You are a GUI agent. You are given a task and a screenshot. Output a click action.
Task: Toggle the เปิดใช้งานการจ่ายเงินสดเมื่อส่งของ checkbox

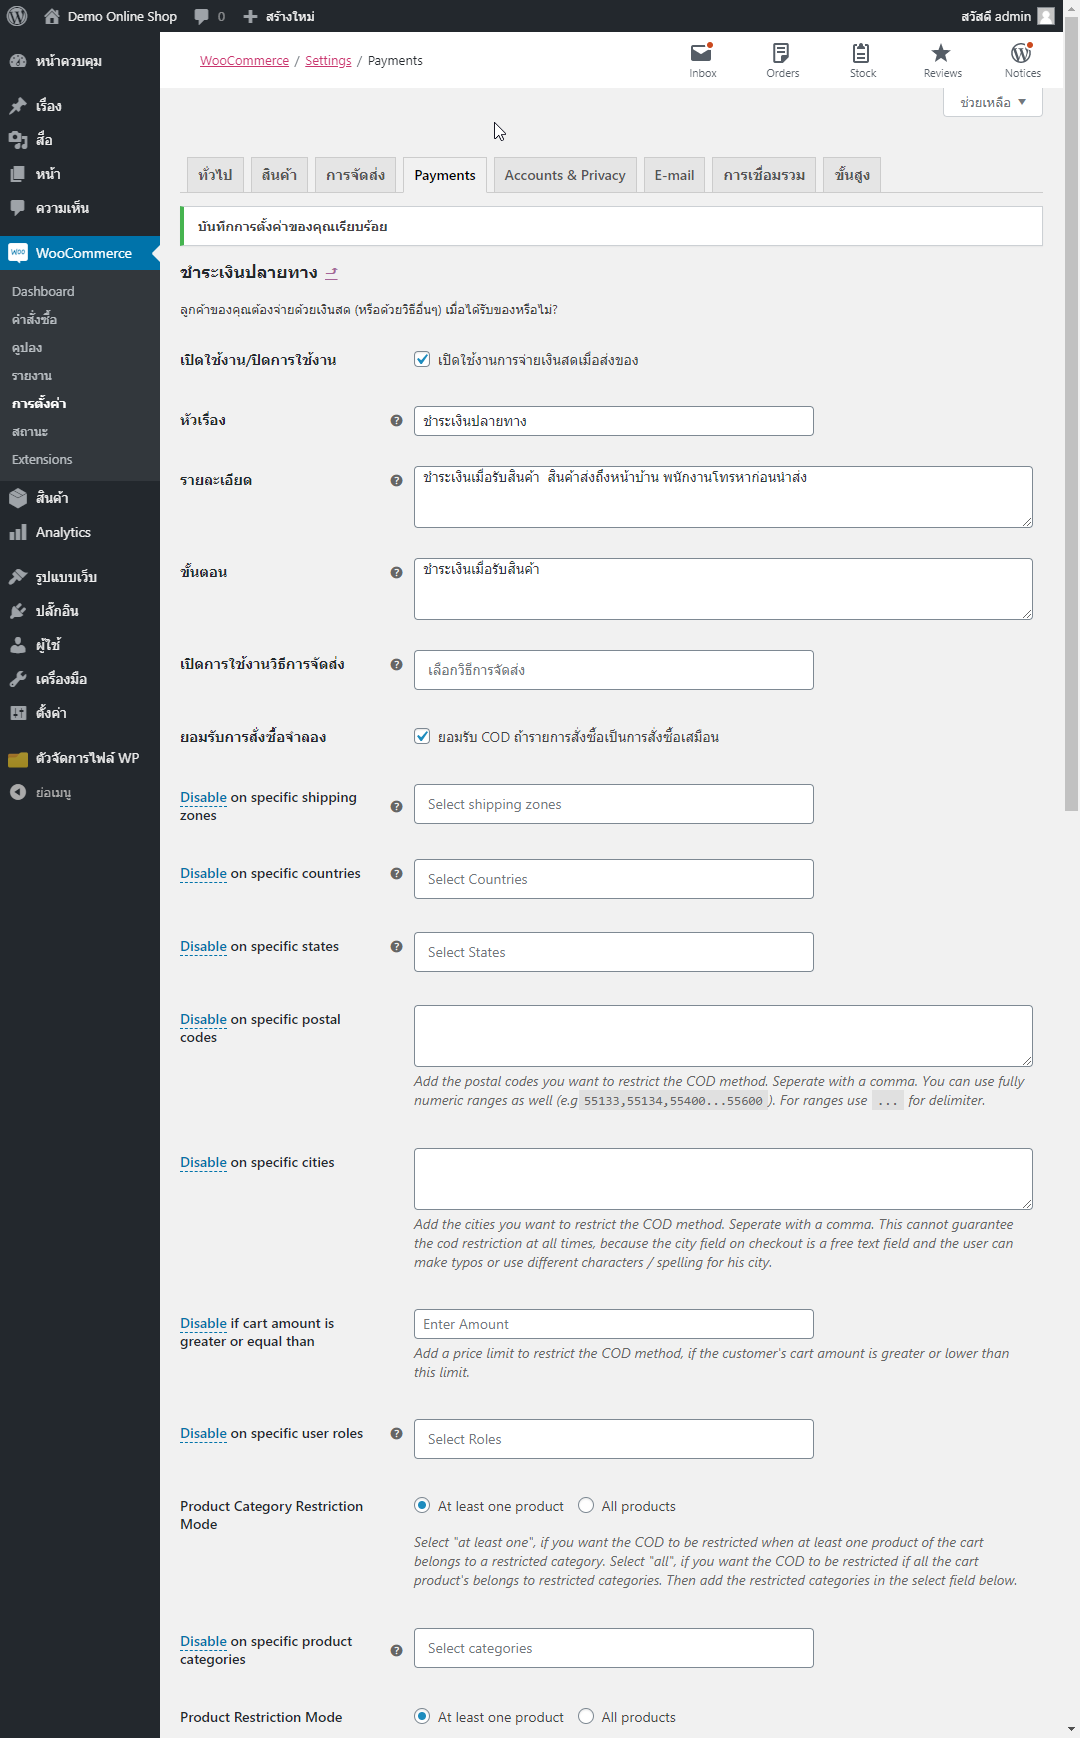tap(422, 359)
